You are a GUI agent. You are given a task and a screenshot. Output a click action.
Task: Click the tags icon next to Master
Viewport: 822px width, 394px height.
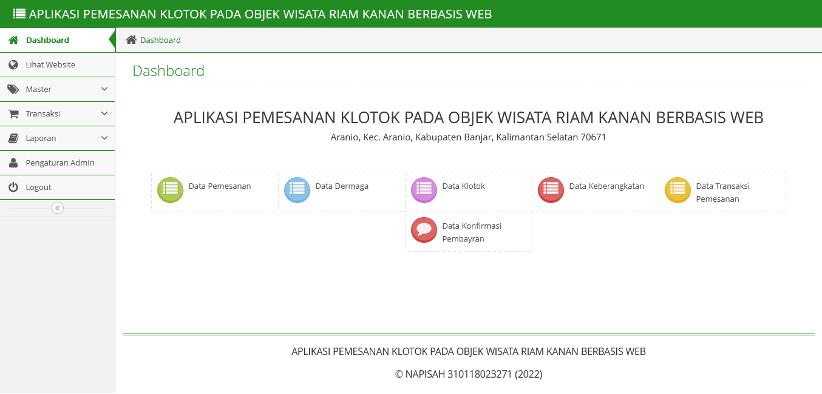[14, 89]
